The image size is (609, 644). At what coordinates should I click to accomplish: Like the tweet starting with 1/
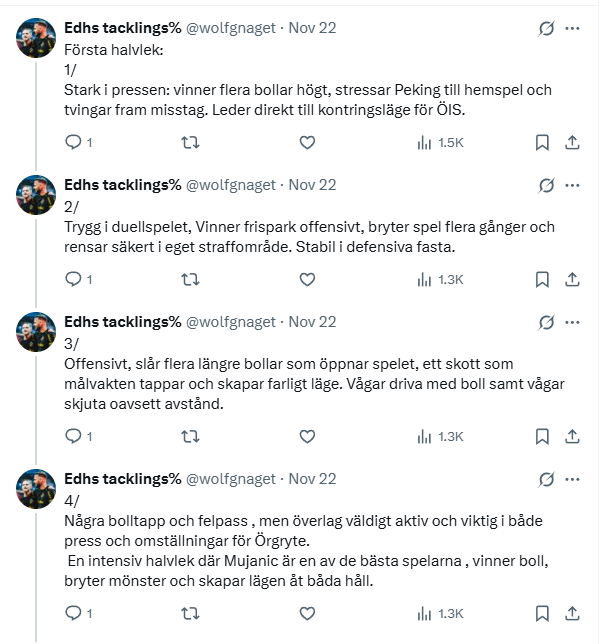pyautogui.click(x=307, y=143)
